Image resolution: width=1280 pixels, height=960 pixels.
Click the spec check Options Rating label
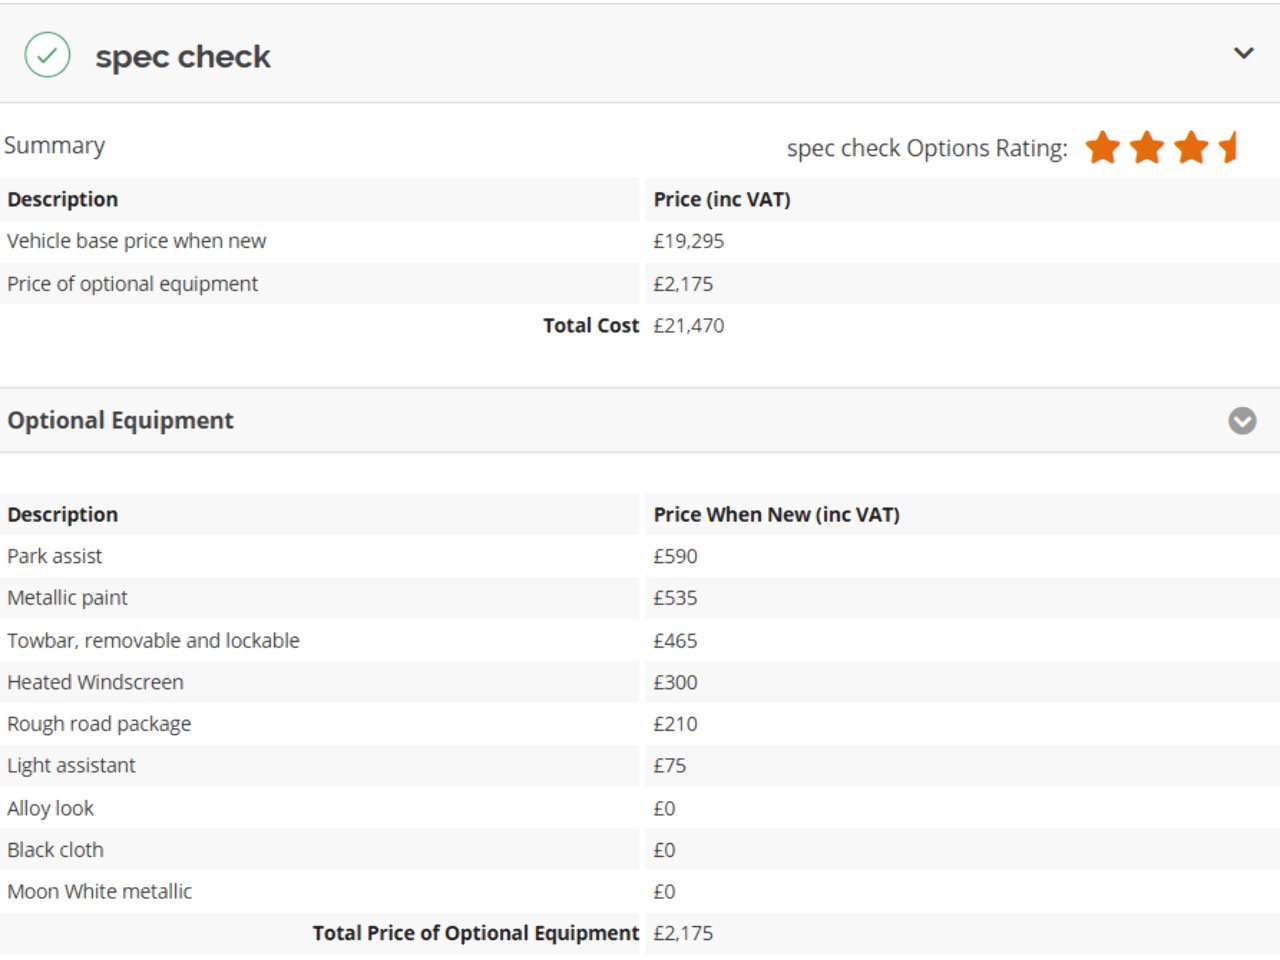(926, 149)
